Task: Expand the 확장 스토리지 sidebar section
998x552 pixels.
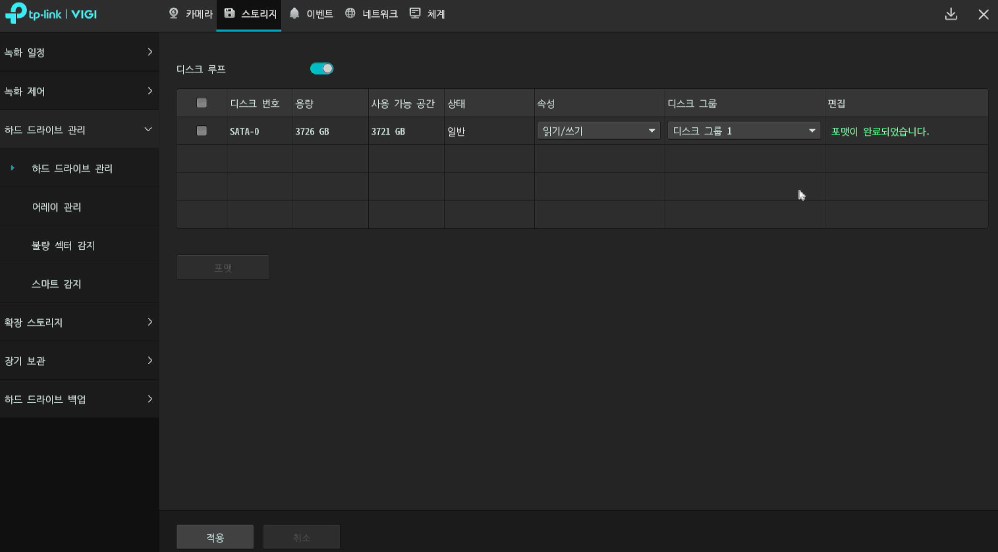Action: 79,323
